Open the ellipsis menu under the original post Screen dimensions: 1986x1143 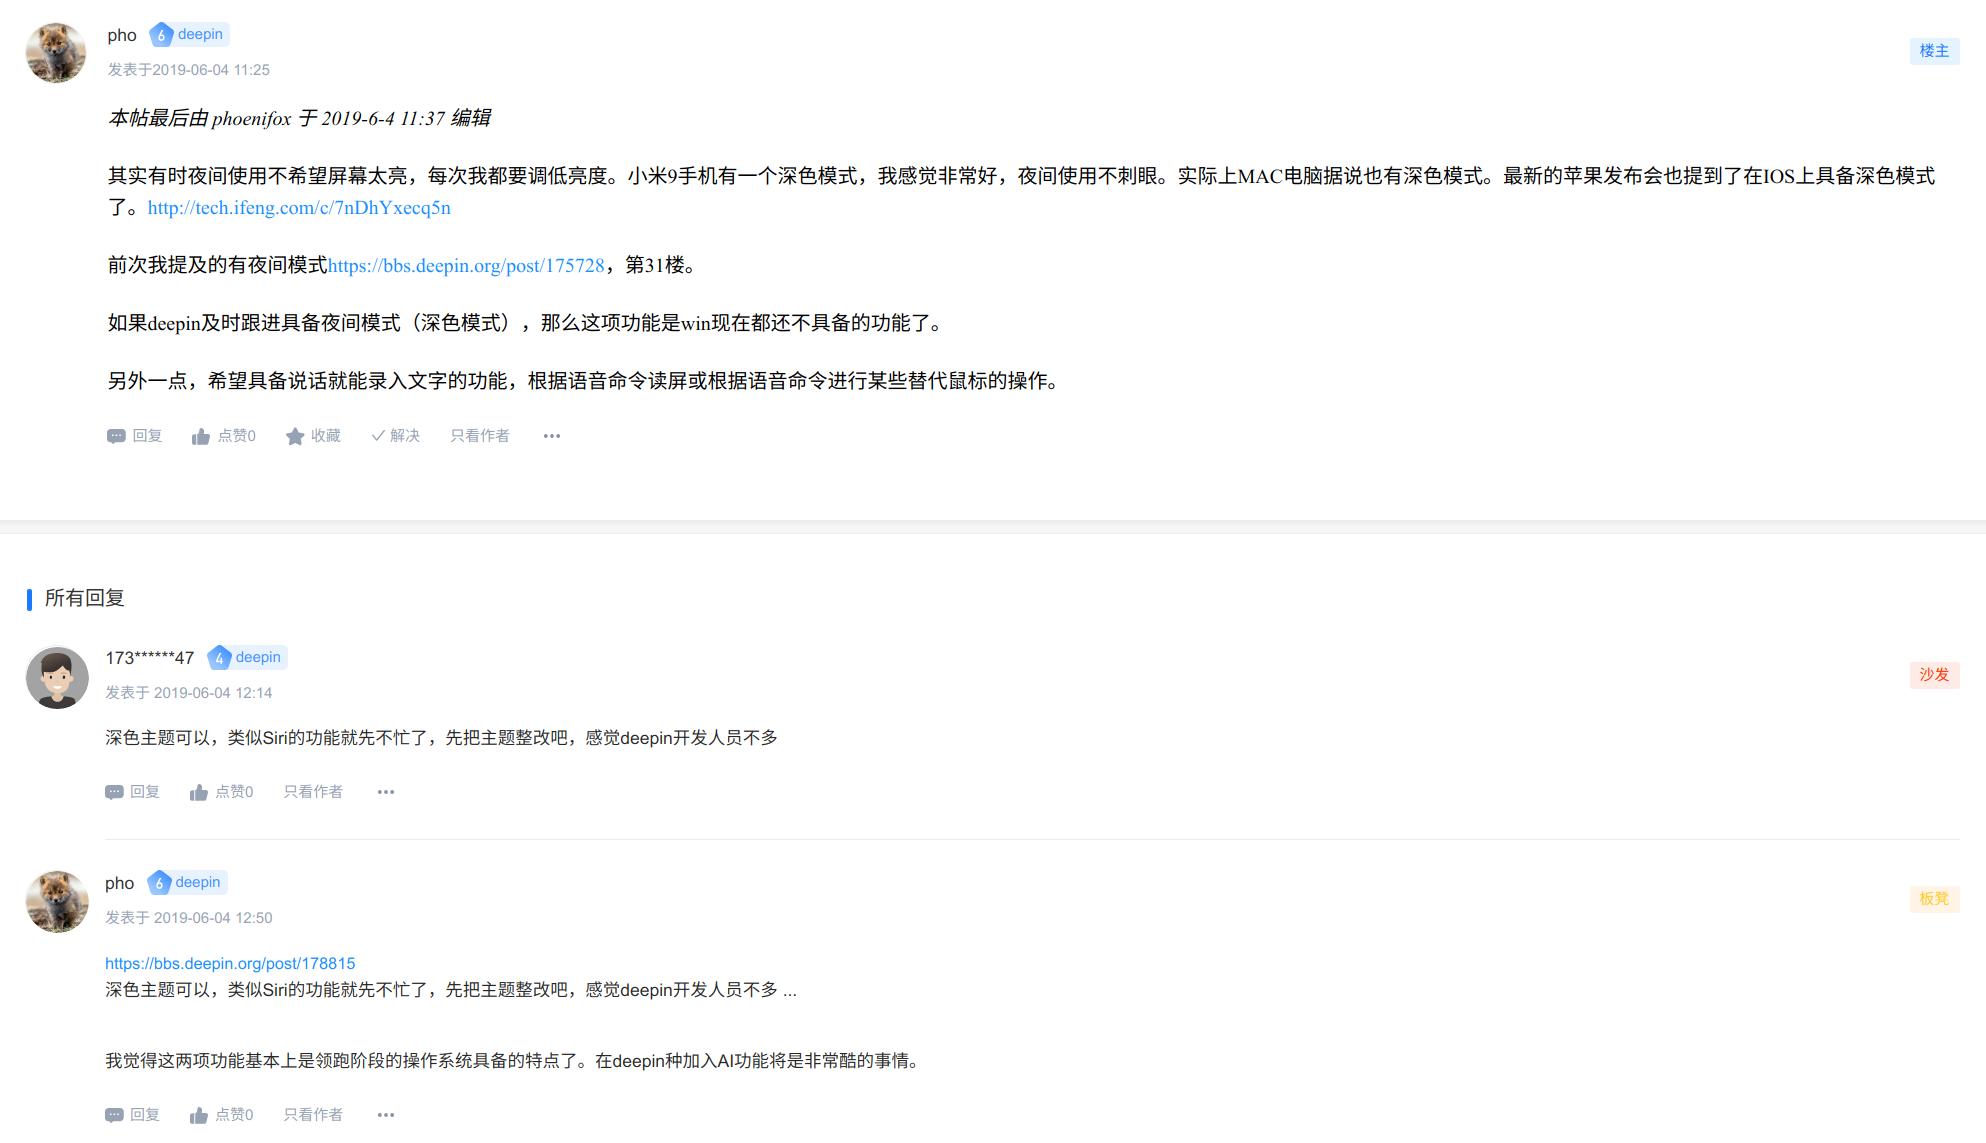[551, 435]
